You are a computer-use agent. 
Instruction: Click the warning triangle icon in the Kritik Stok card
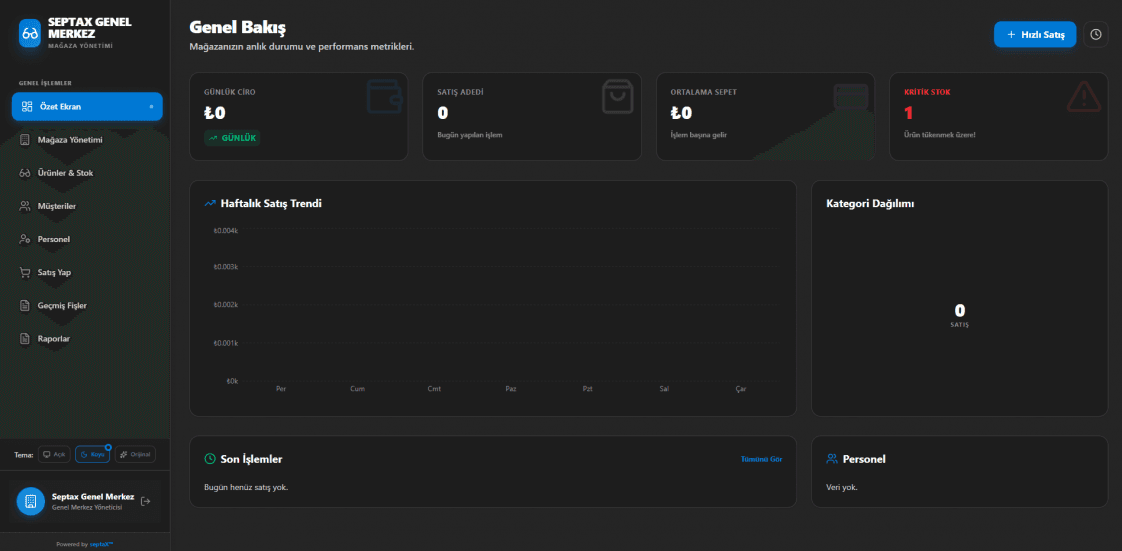[x=1084, y=97]
